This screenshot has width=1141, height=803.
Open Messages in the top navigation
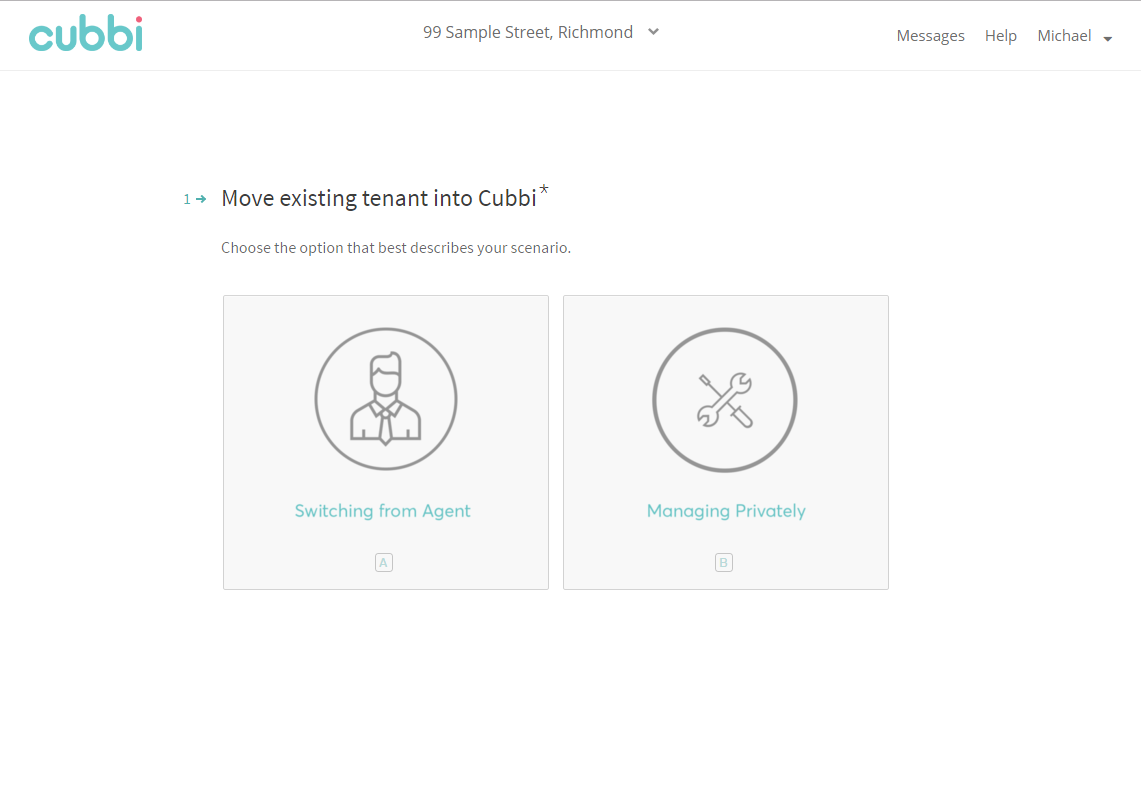(x=930, y=36)
